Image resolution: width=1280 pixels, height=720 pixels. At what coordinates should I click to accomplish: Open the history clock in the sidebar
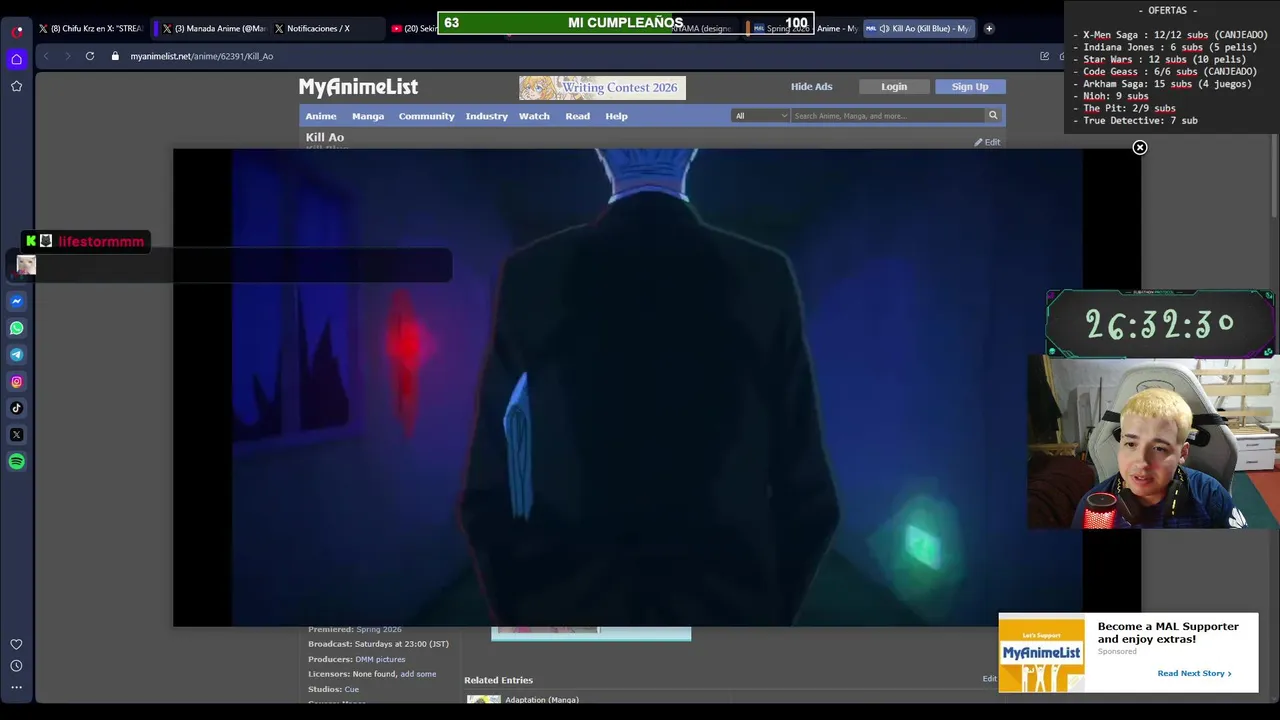click(x=16, y=666)
